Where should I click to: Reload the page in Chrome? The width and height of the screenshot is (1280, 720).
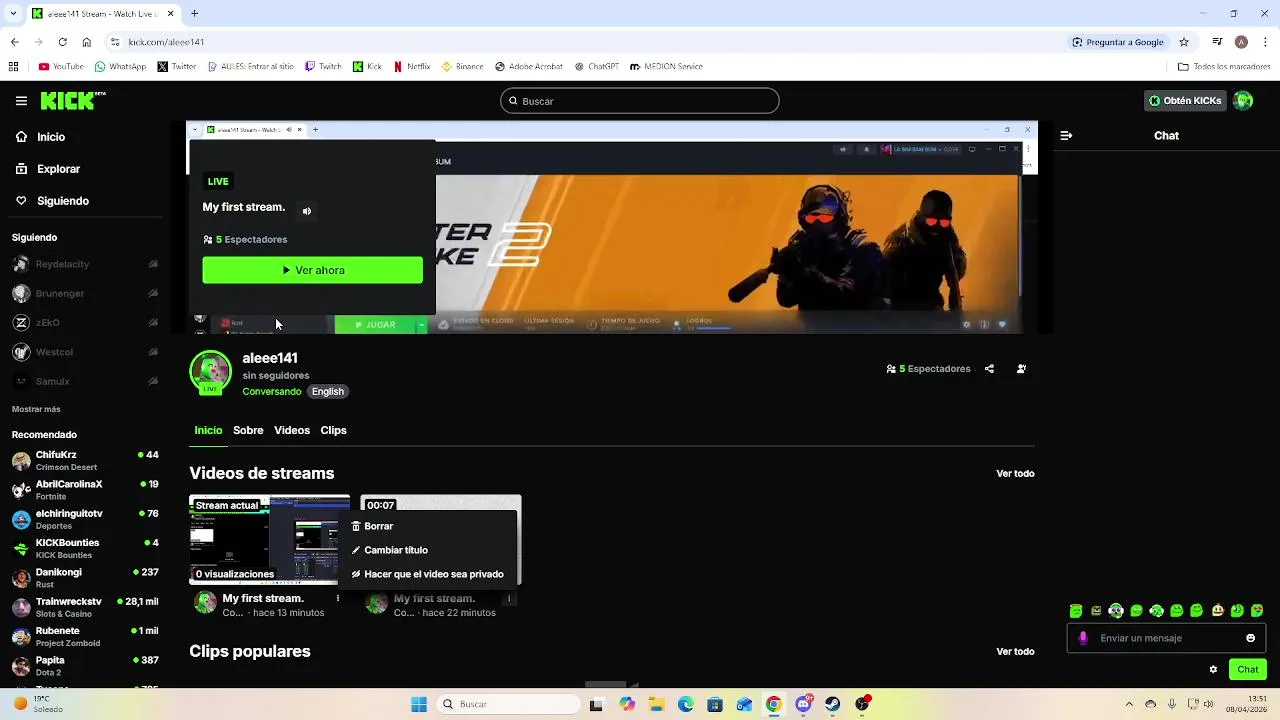(62, 42)
